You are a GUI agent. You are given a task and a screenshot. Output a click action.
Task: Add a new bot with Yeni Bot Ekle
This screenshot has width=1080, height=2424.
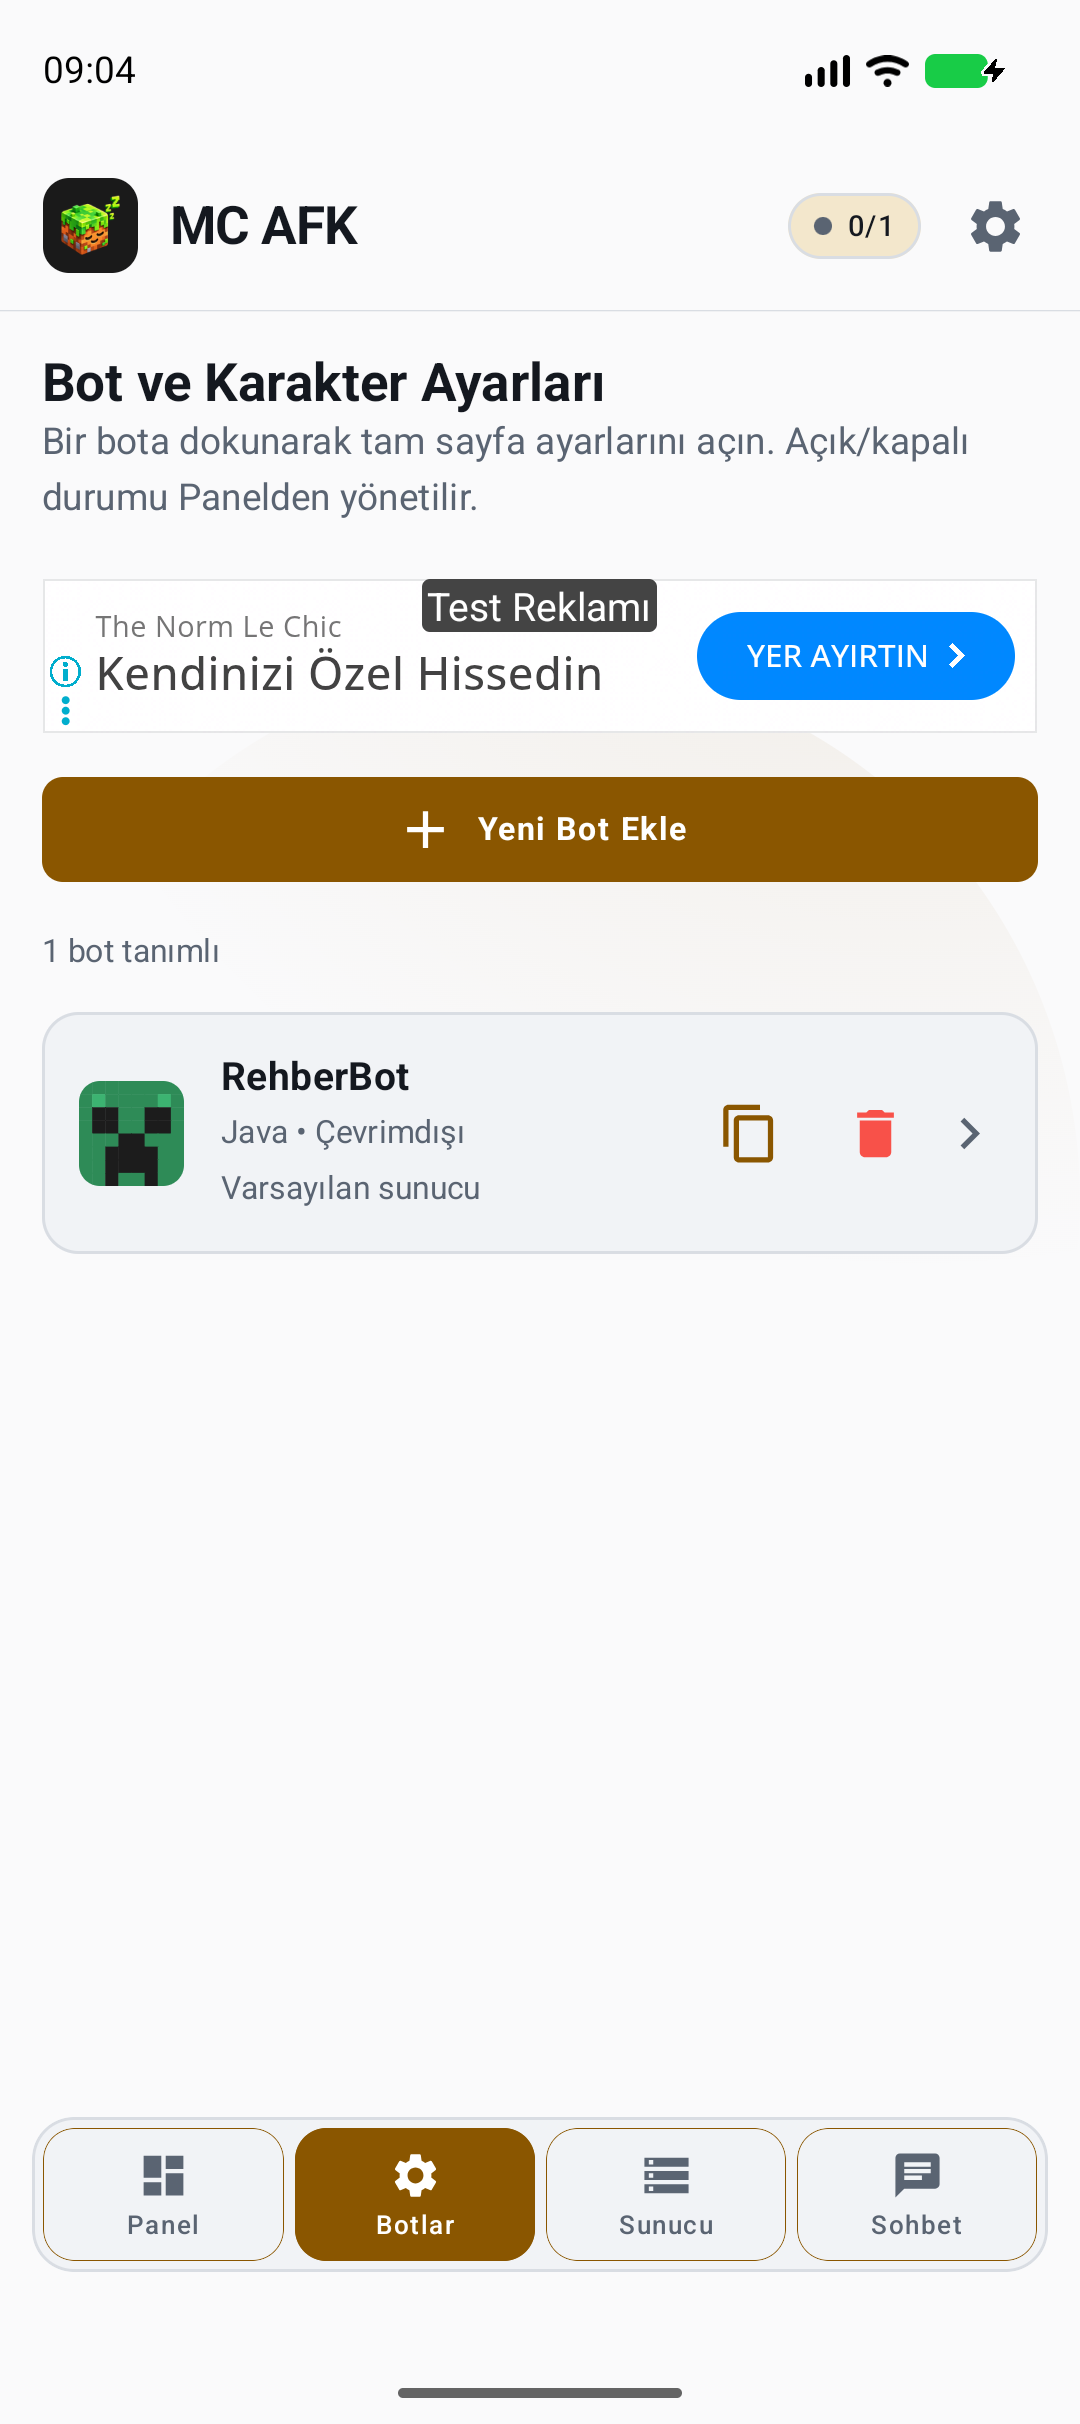540,829
